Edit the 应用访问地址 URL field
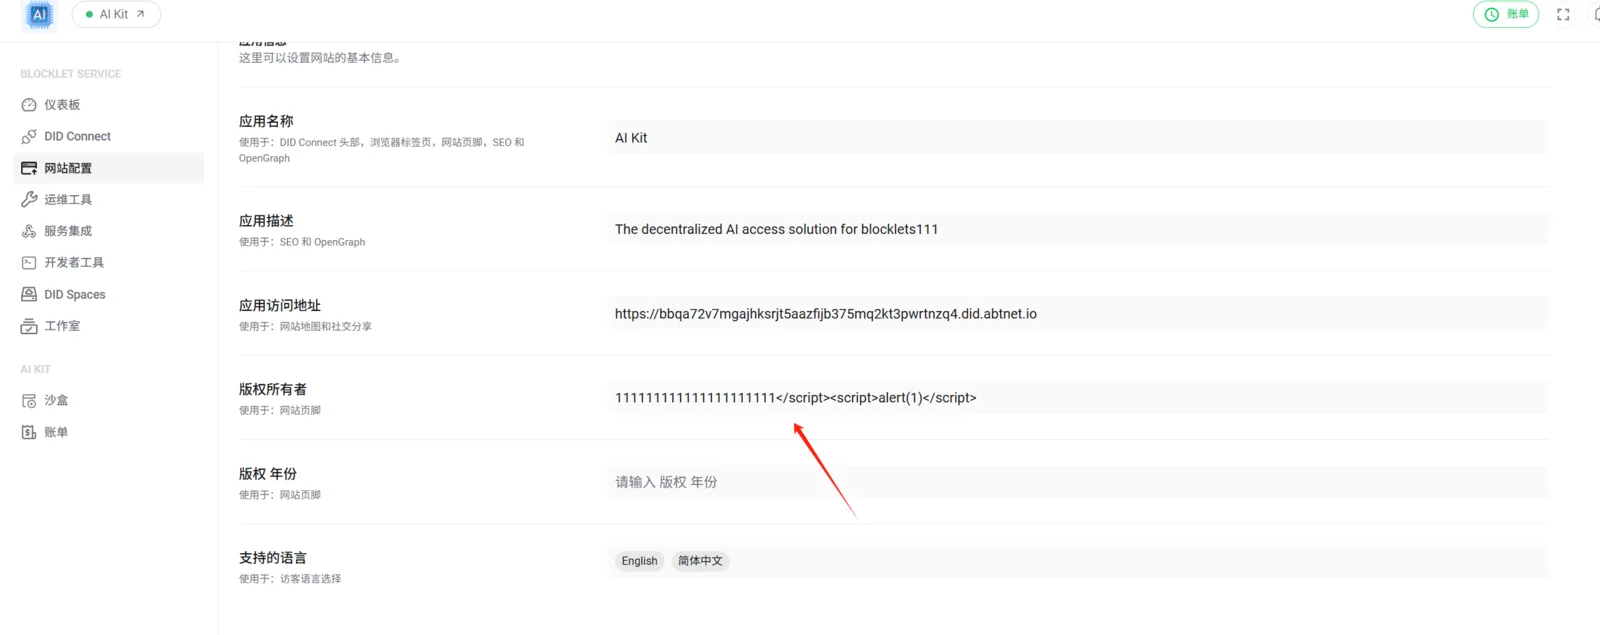This screenshot has width=1600, height=635. click(x=1078, y=314)
